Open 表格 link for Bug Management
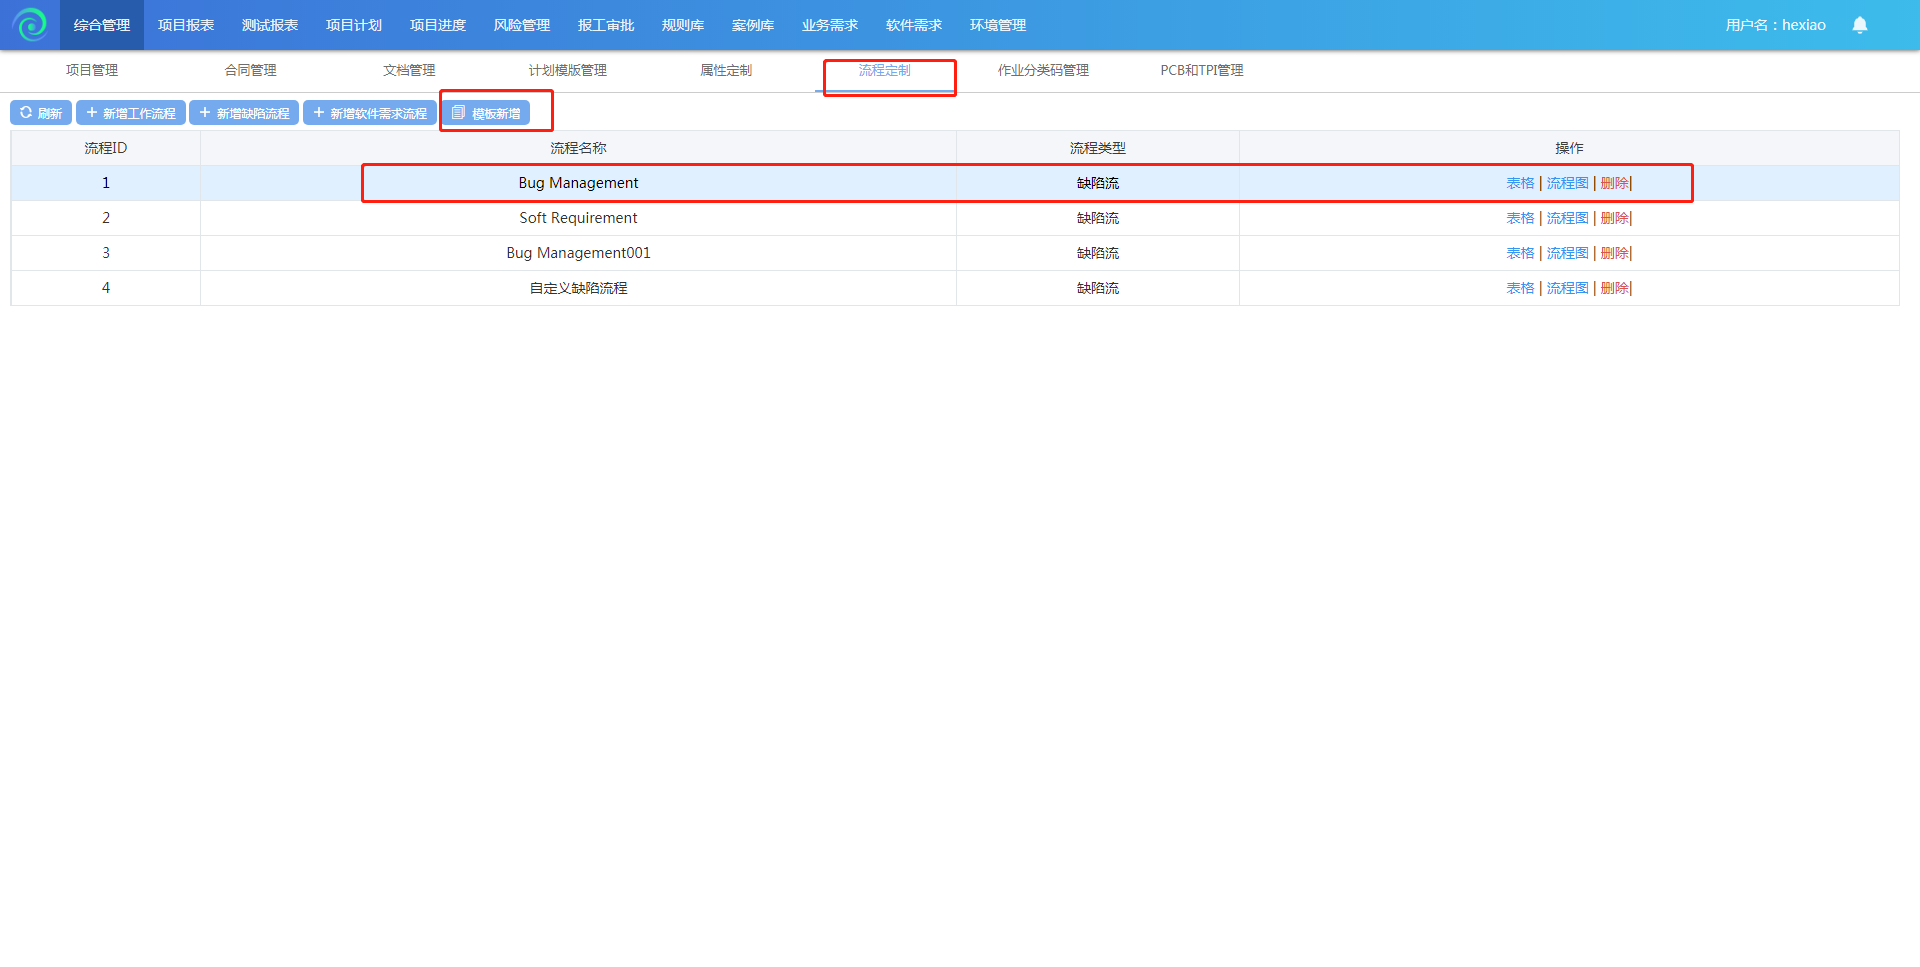The height and width of the screenshot is (967, 1920). (1520, 183)
